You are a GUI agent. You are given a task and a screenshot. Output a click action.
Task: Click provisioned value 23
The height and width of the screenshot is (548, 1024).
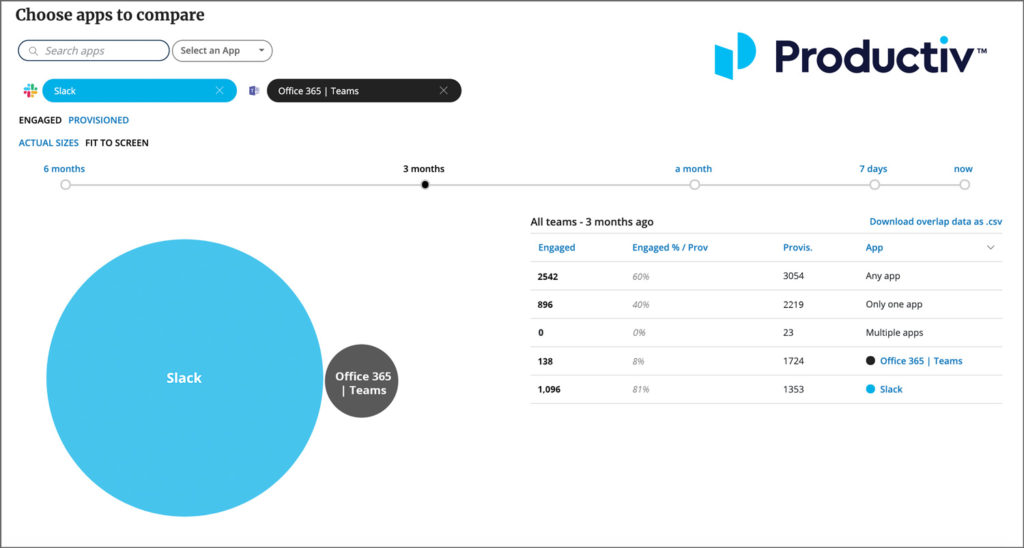[788, 332]
